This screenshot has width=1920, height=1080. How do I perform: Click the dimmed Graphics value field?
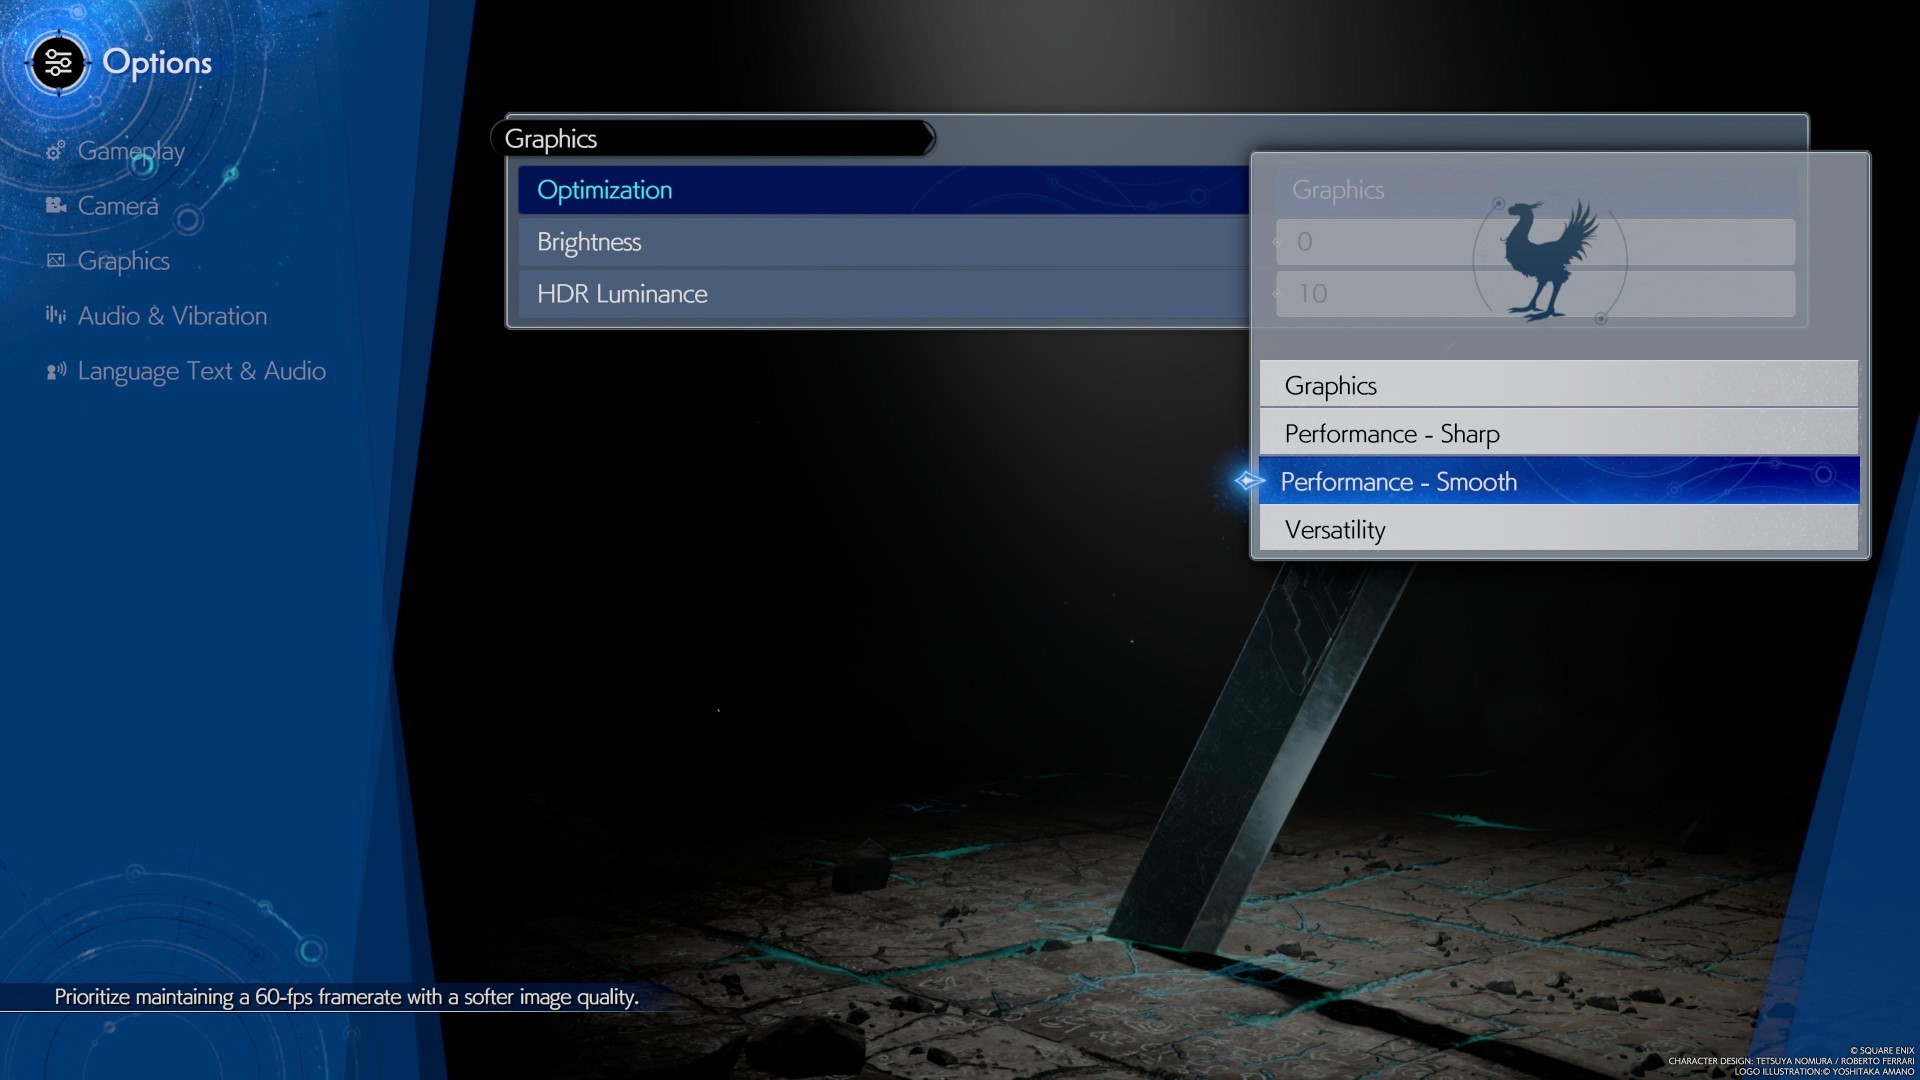(1535, 190)
